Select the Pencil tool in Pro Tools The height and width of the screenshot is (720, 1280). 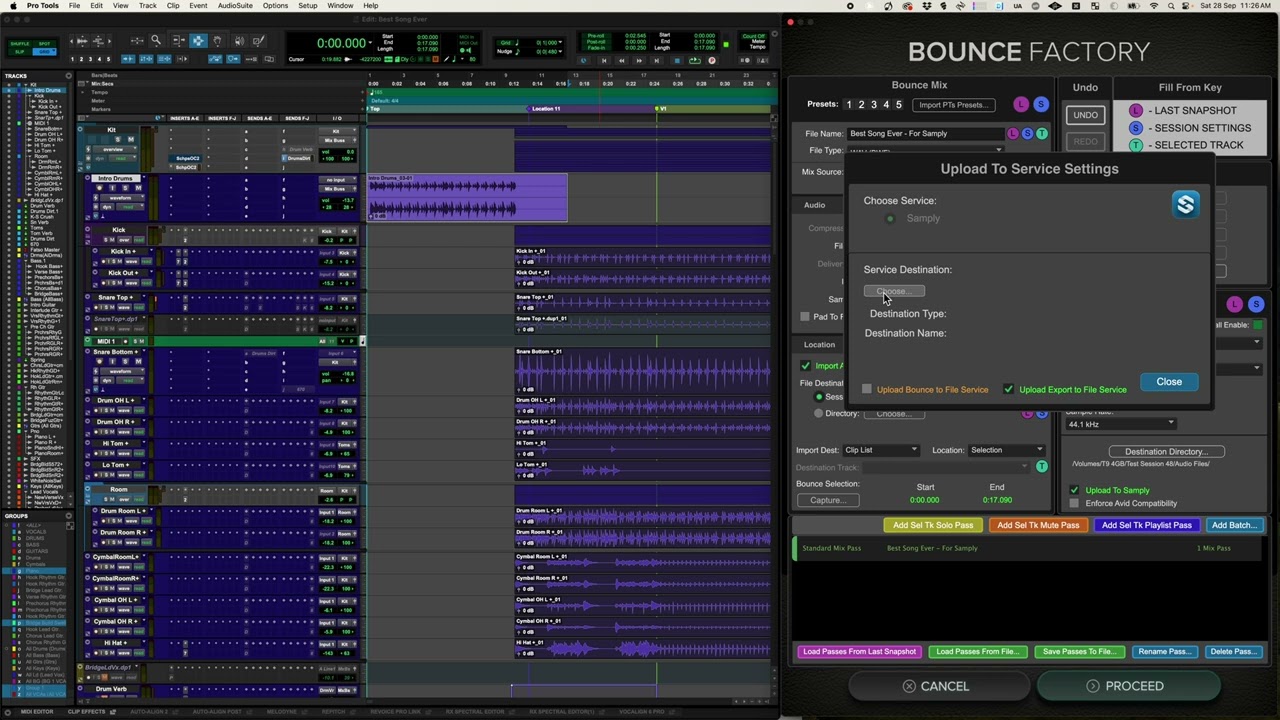(x=260, y=41)
